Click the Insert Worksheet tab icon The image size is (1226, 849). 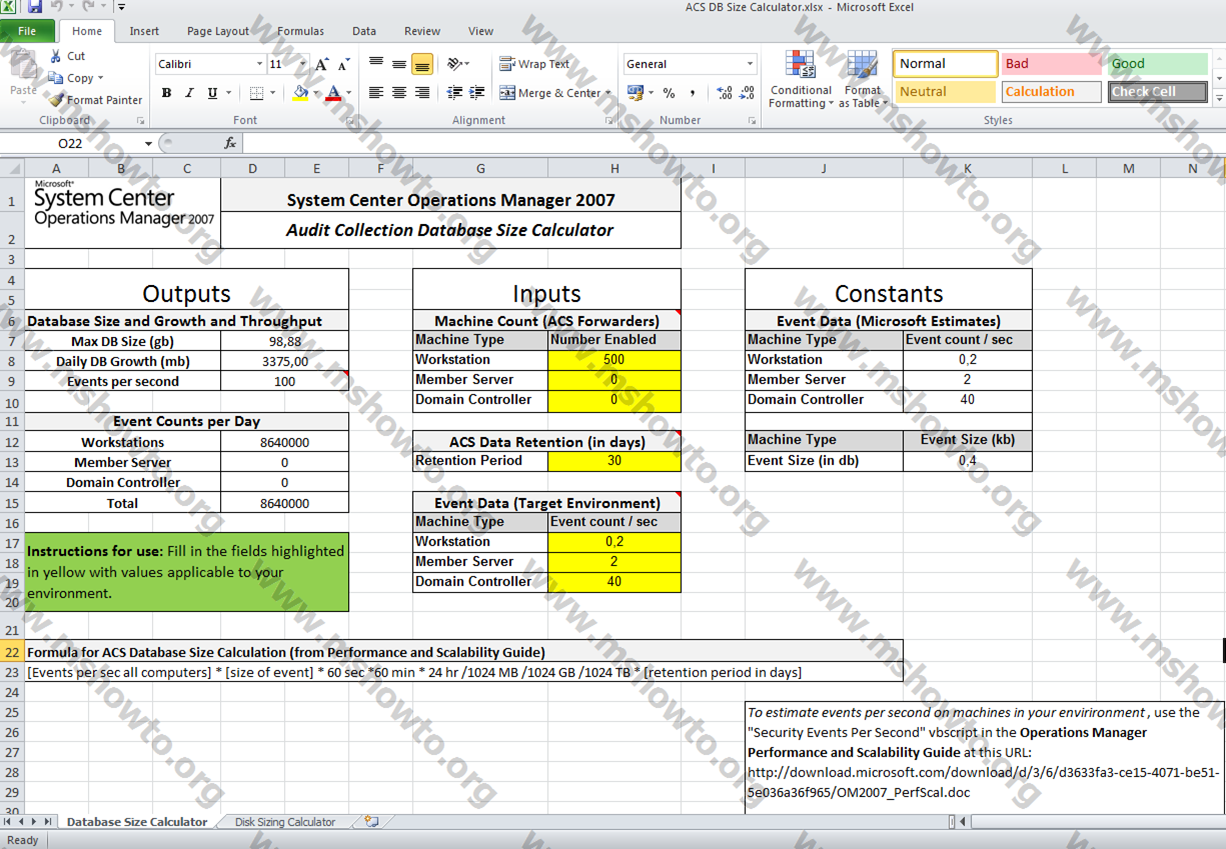click(x=372, y=822)
